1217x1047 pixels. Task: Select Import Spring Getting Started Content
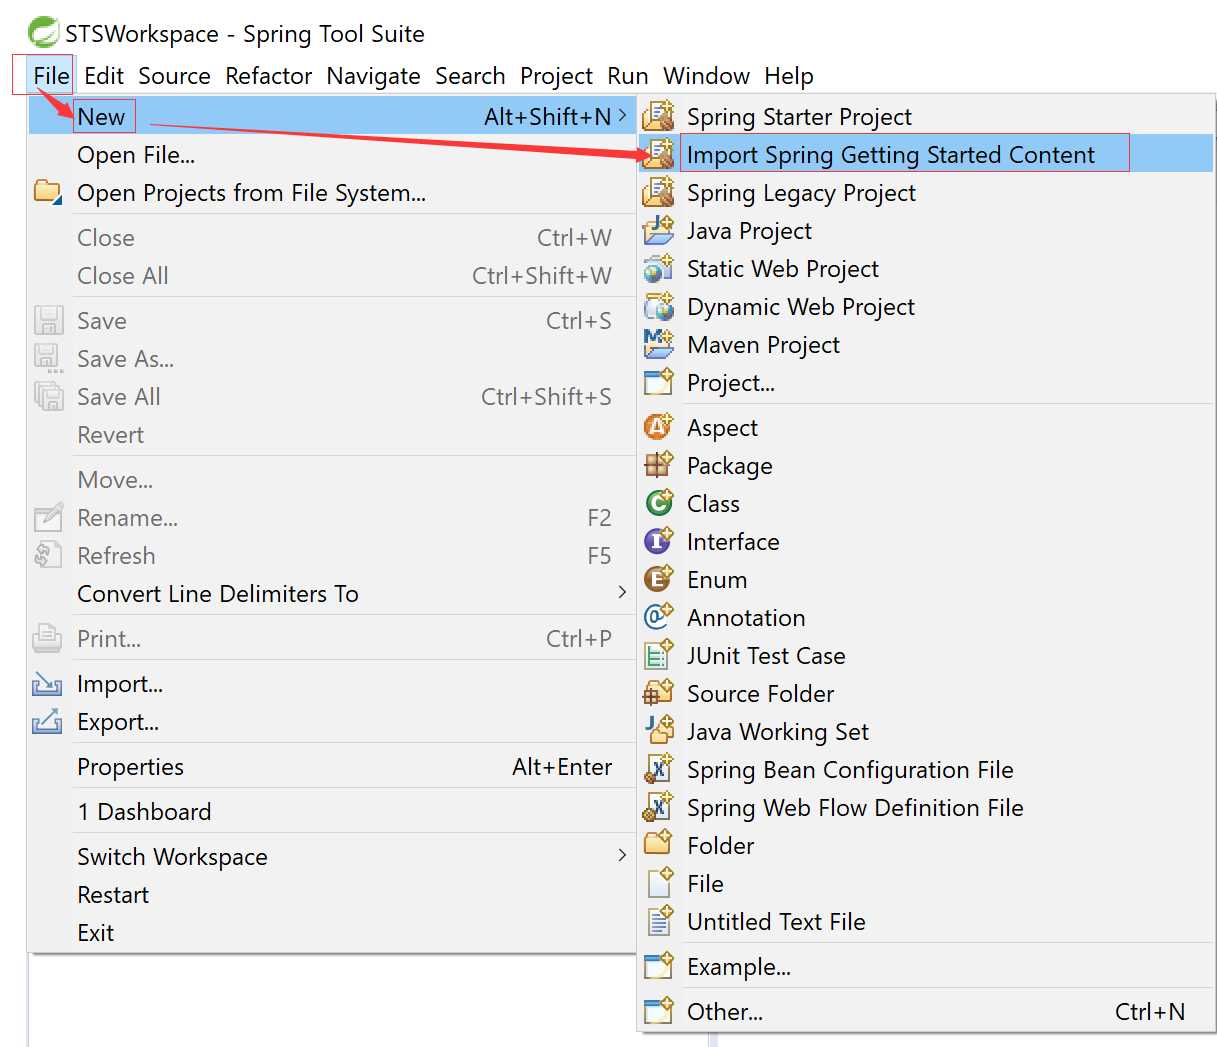[x=926, y=154]
